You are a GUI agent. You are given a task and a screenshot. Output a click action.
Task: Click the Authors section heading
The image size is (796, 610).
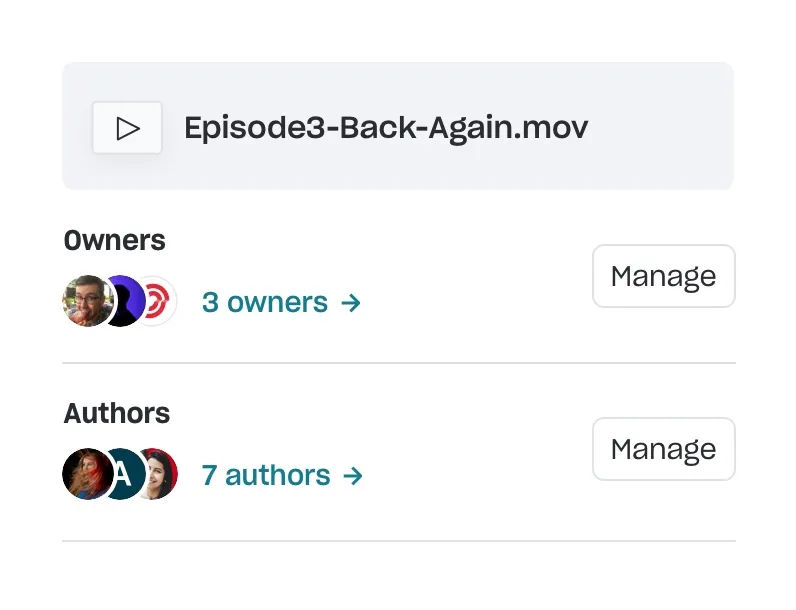(117, 413)
